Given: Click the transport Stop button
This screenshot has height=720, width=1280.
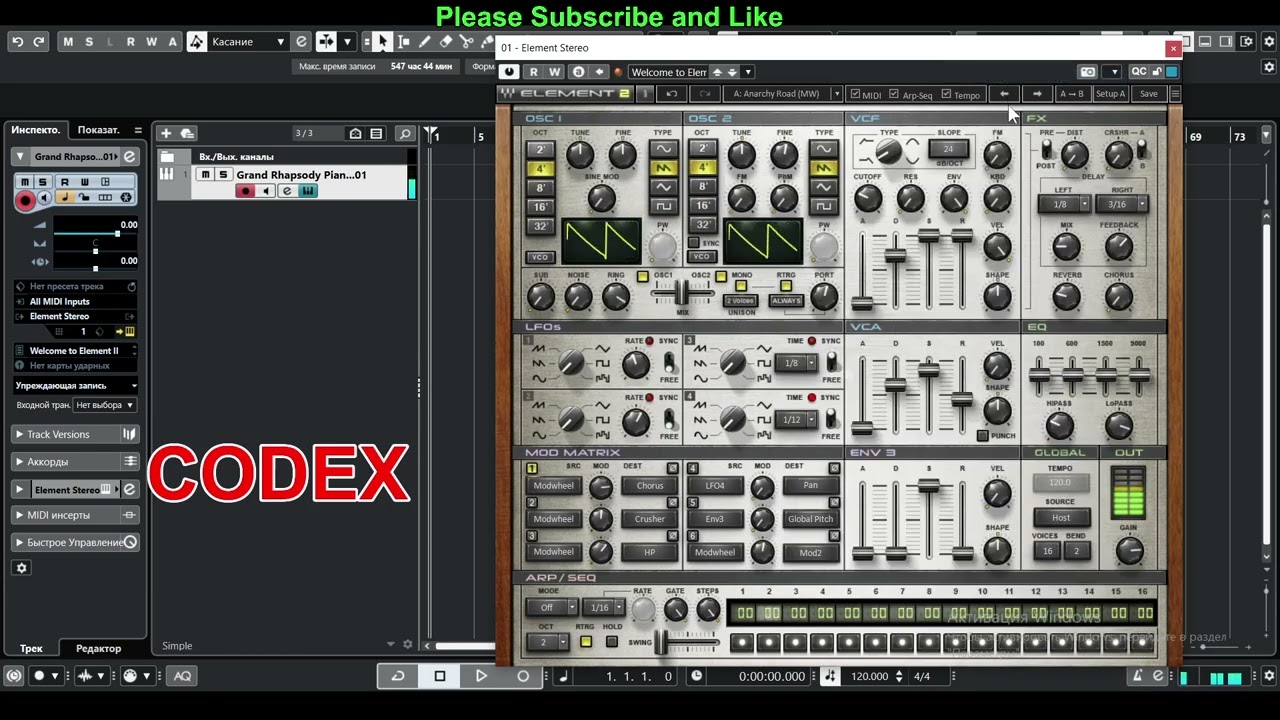Looking at the screenshot, I should 439,676.
